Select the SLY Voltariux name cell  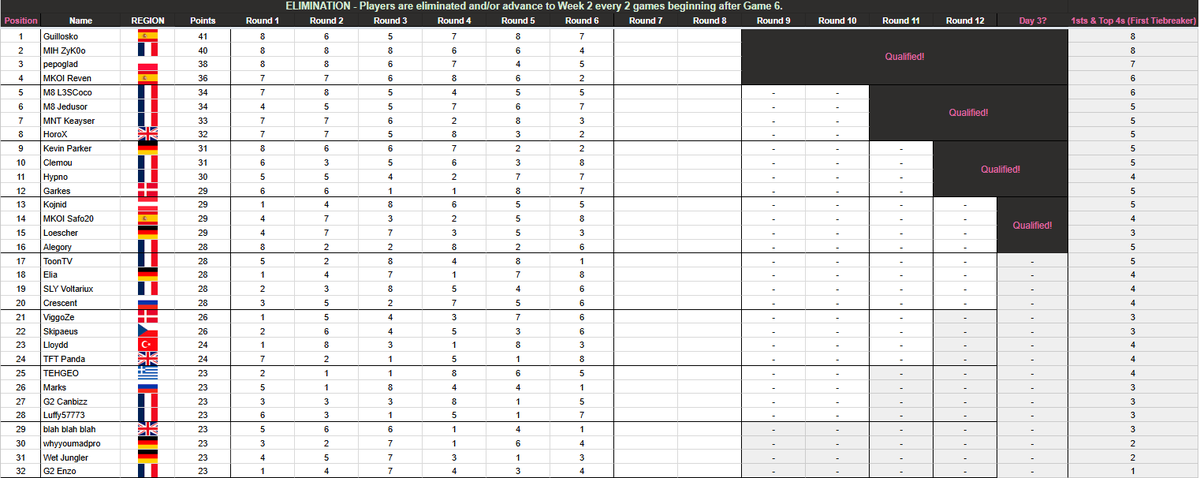pos(81,288)
